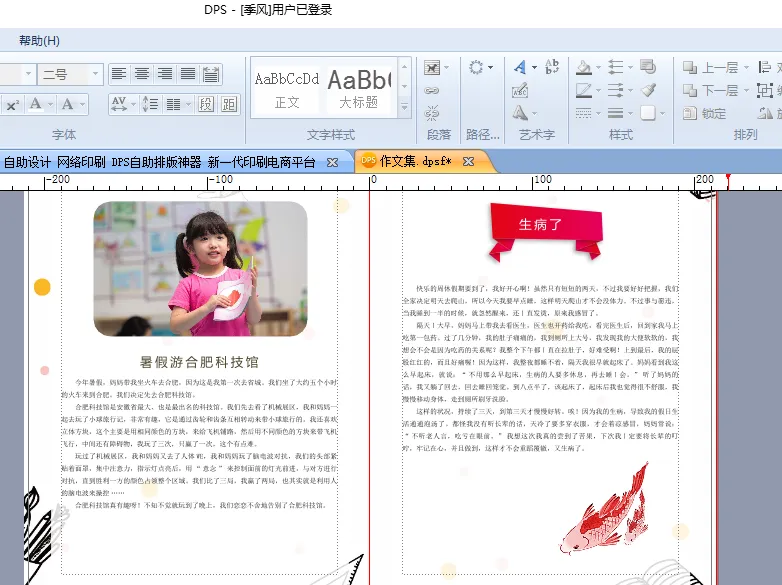Justify the paragraph text
The width and height of the screenshot is (782, 585).
point(188,74)
